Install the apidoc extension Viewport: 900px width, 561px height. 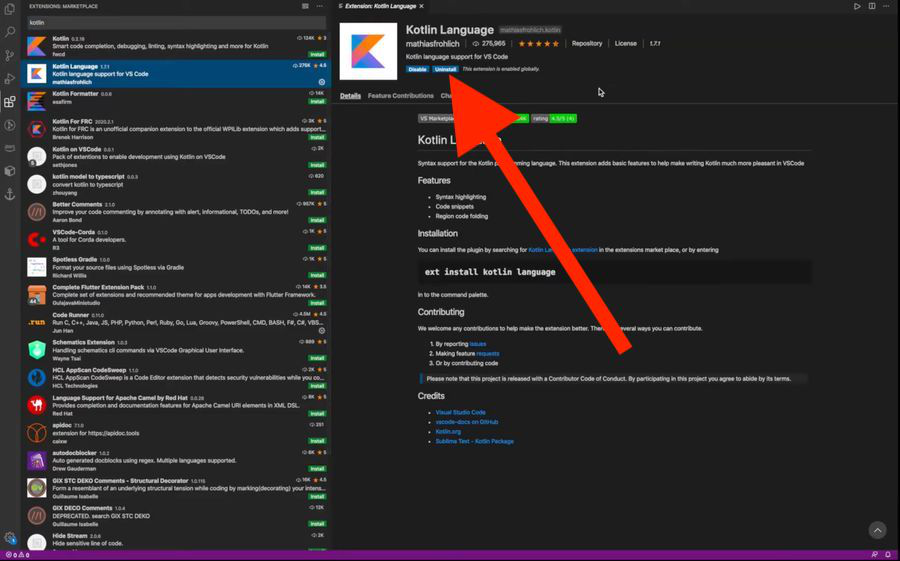pos(317,441)
